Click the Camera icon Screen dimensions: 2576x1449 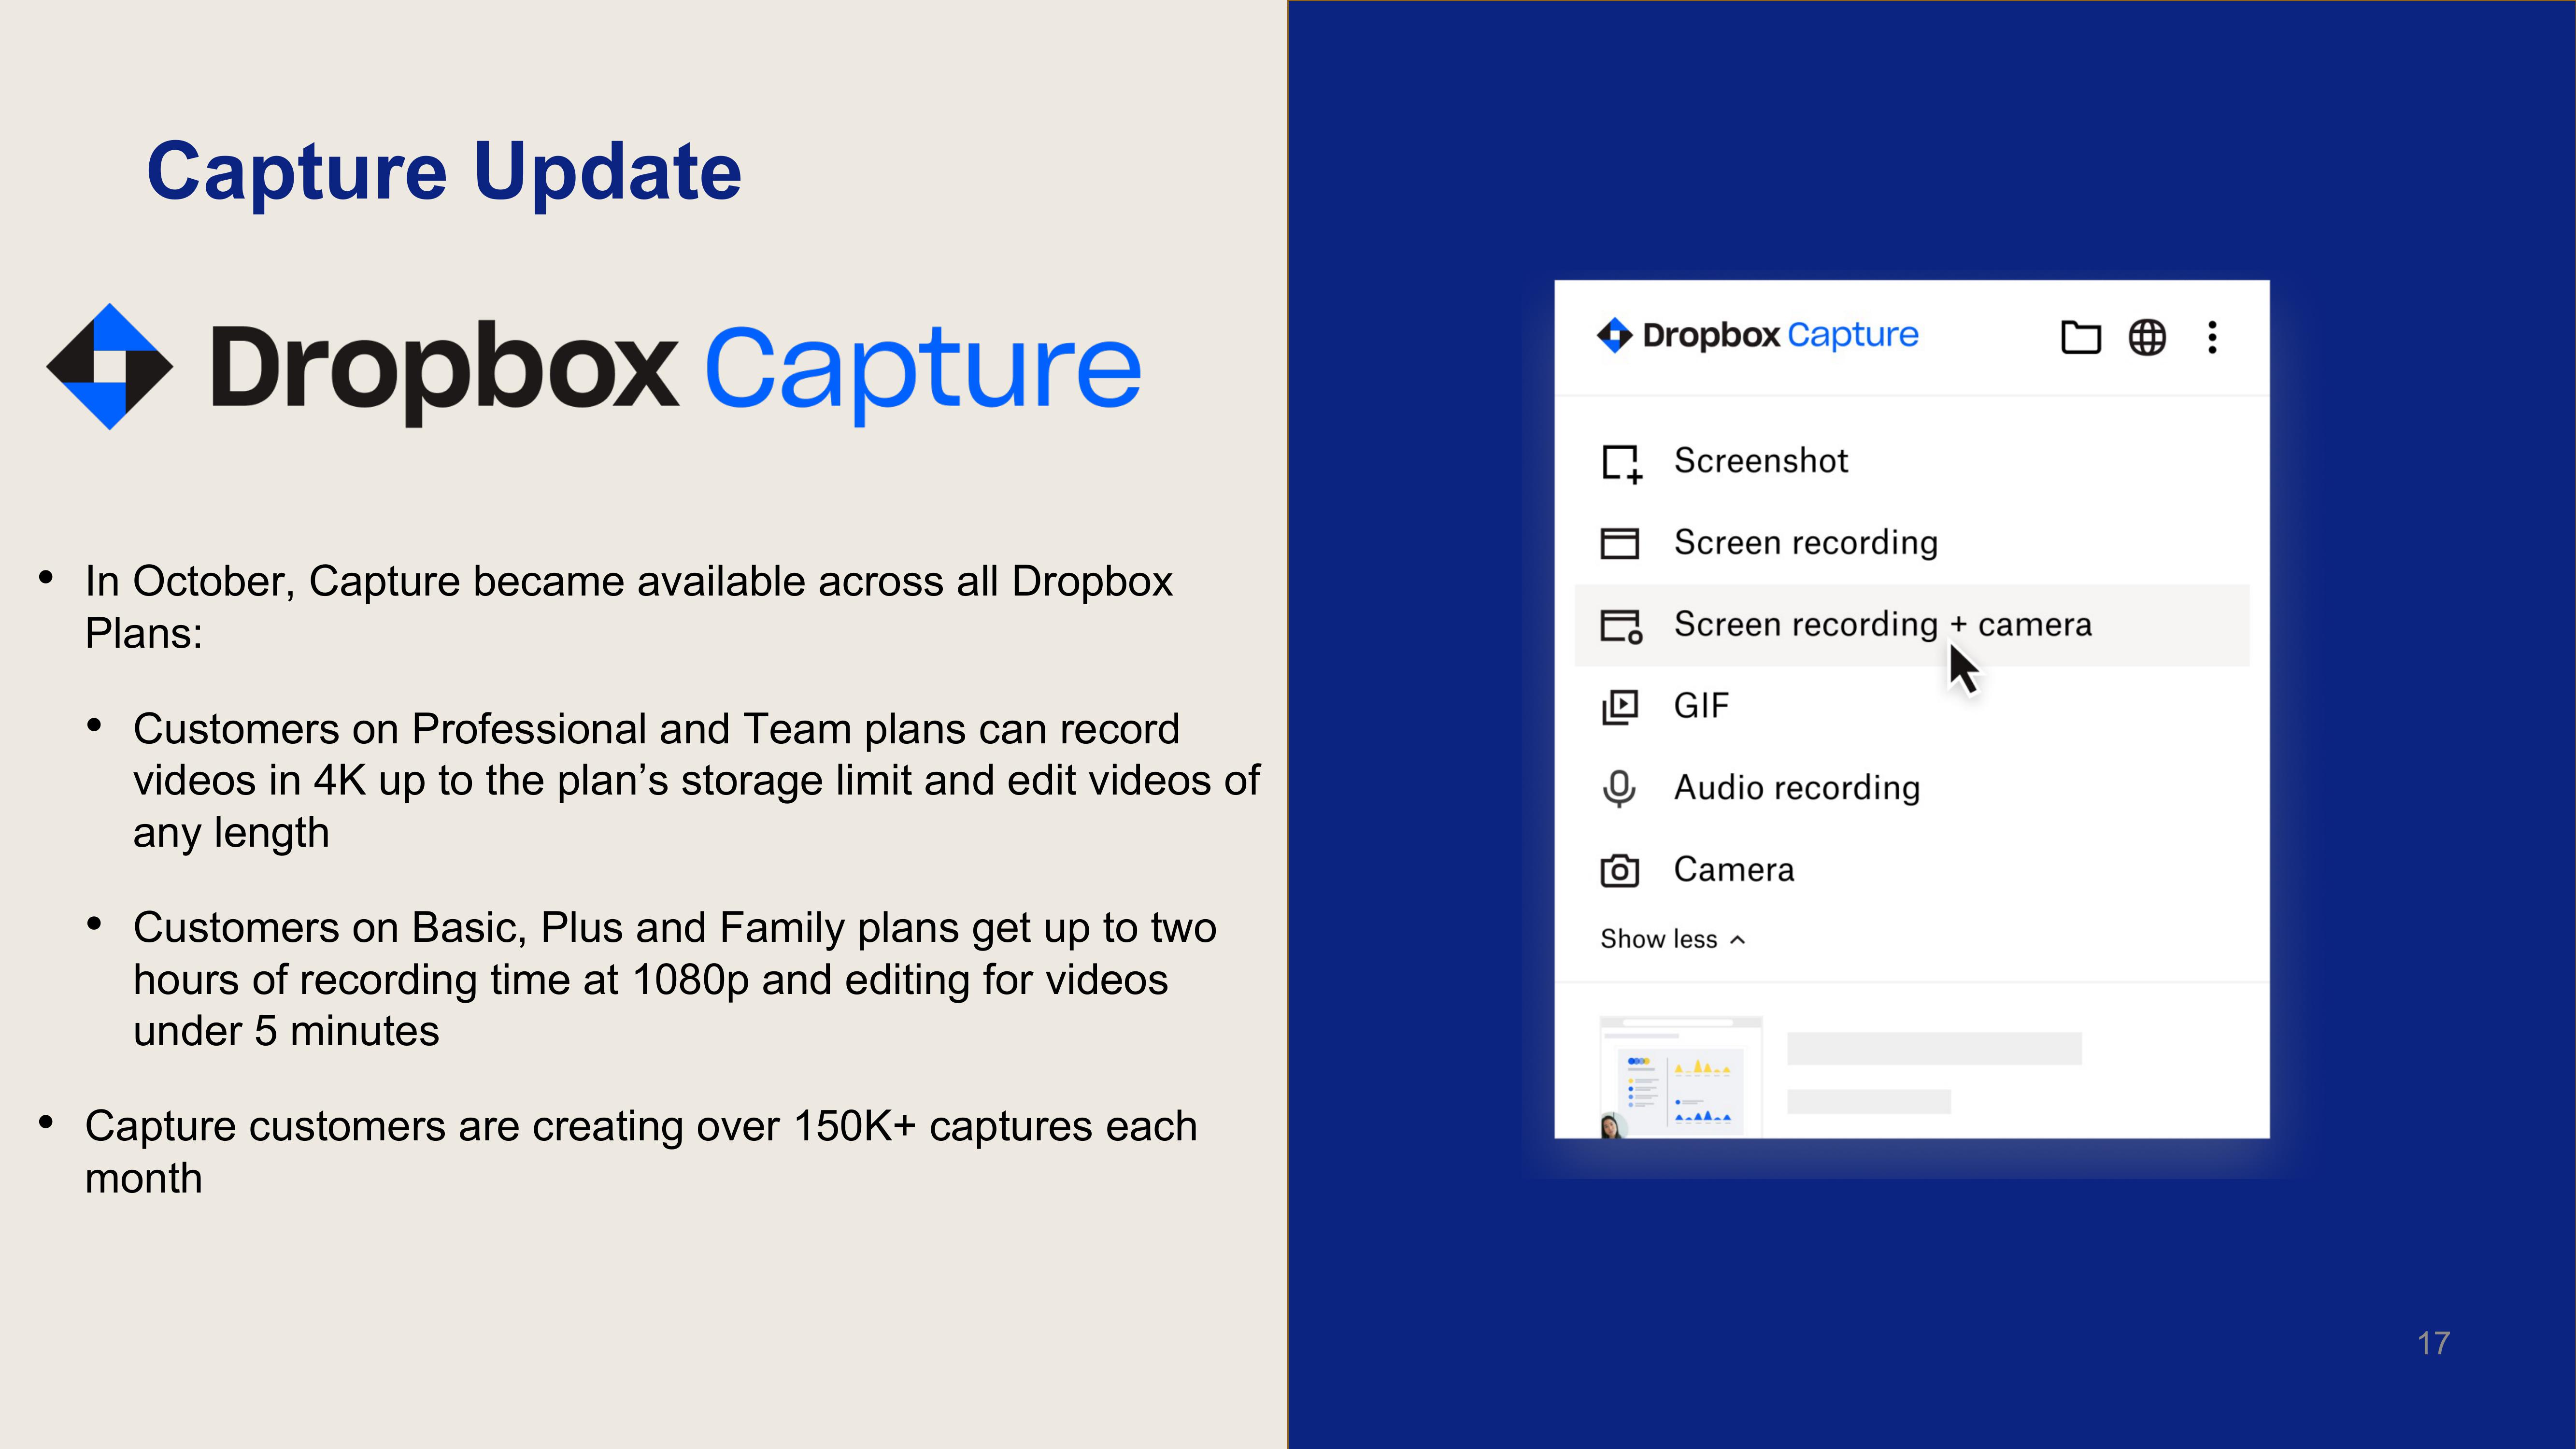tap(1619, 870)
